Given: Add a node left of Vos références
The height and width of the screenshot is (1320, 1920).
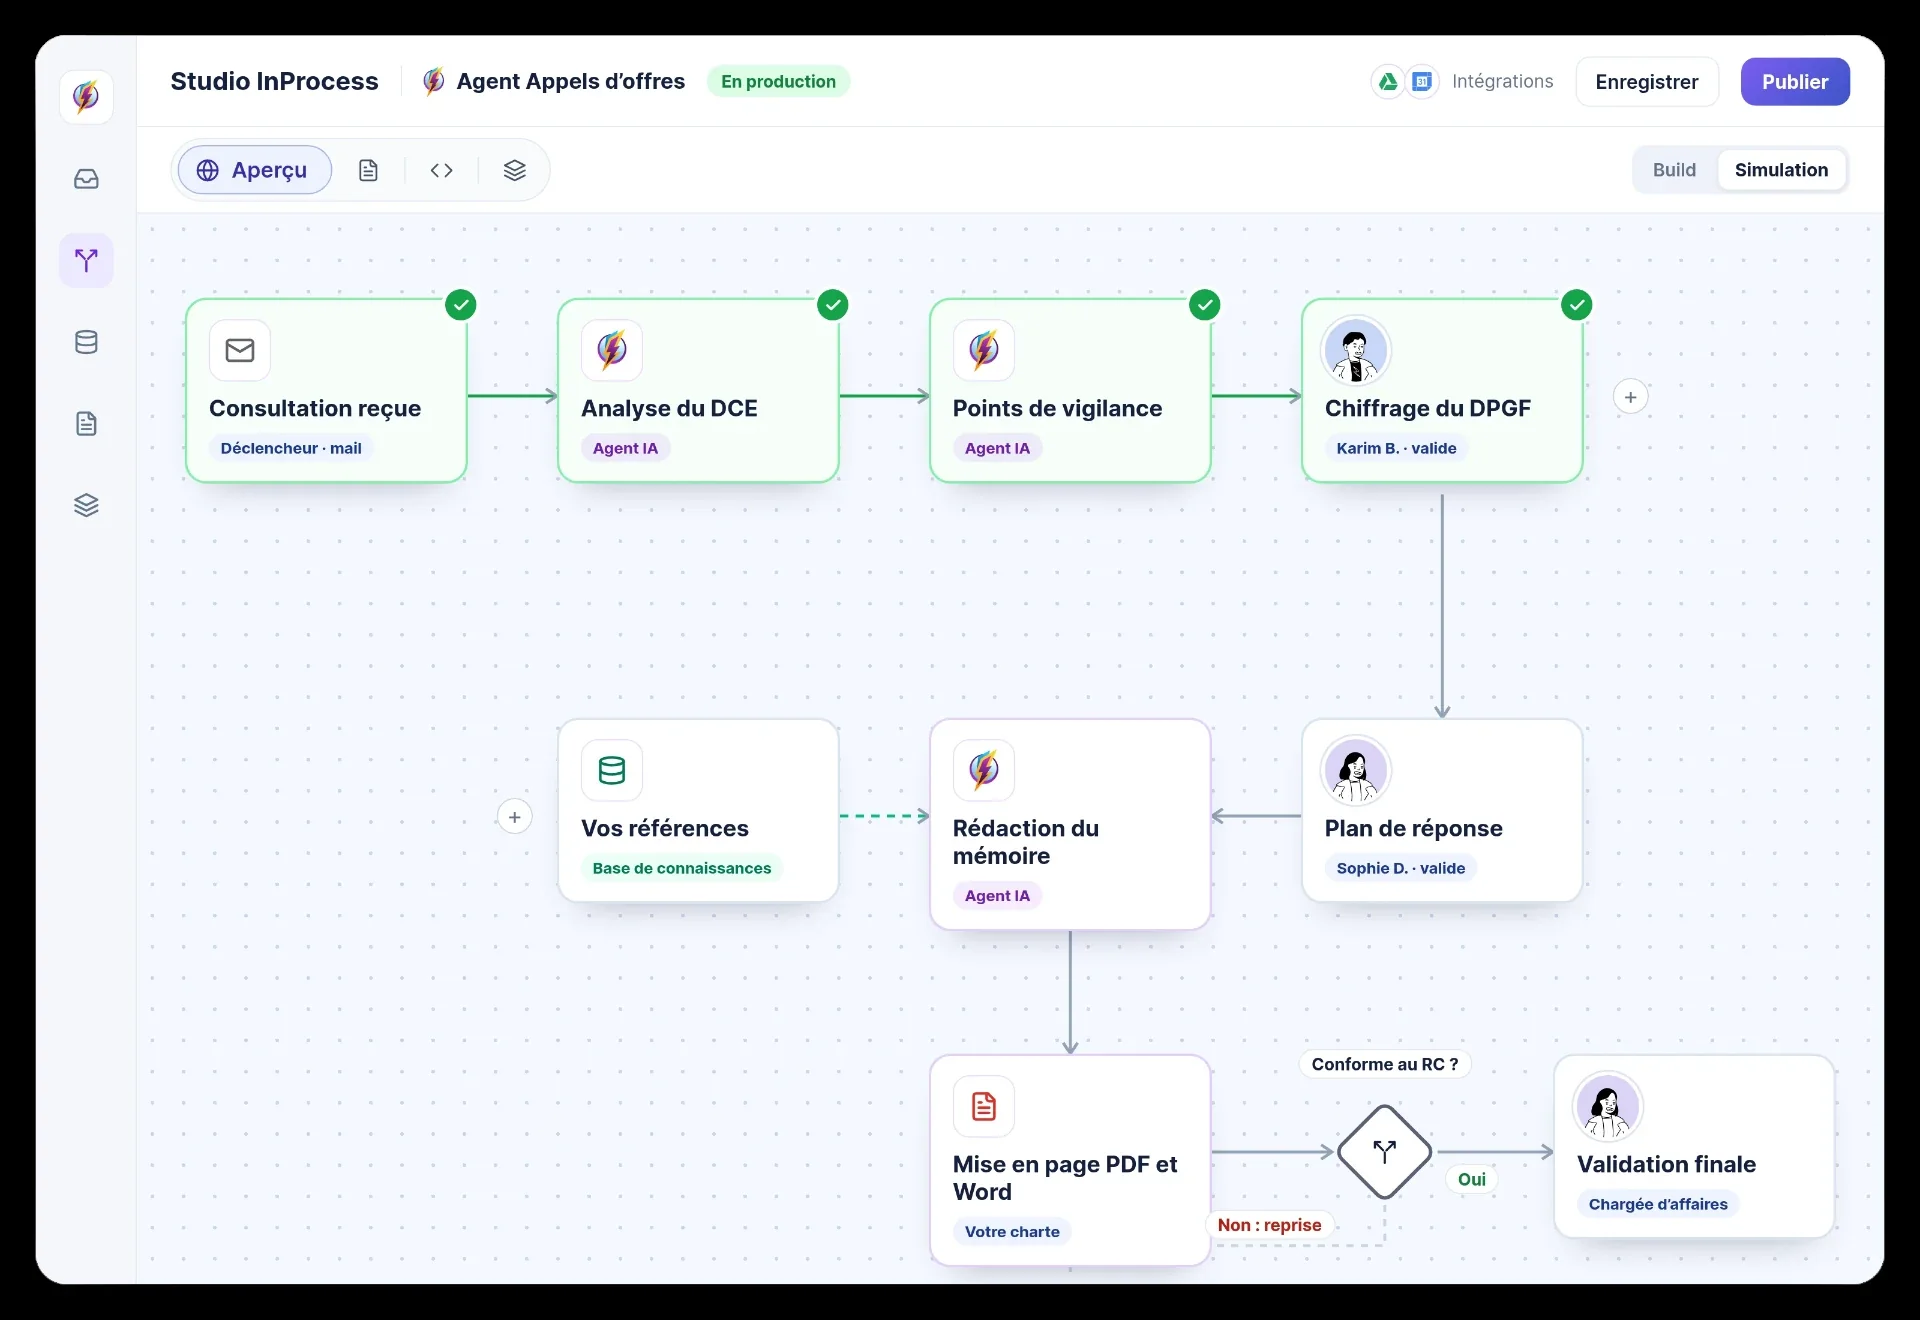Looking at the screenshot, I should coord(515,817).
